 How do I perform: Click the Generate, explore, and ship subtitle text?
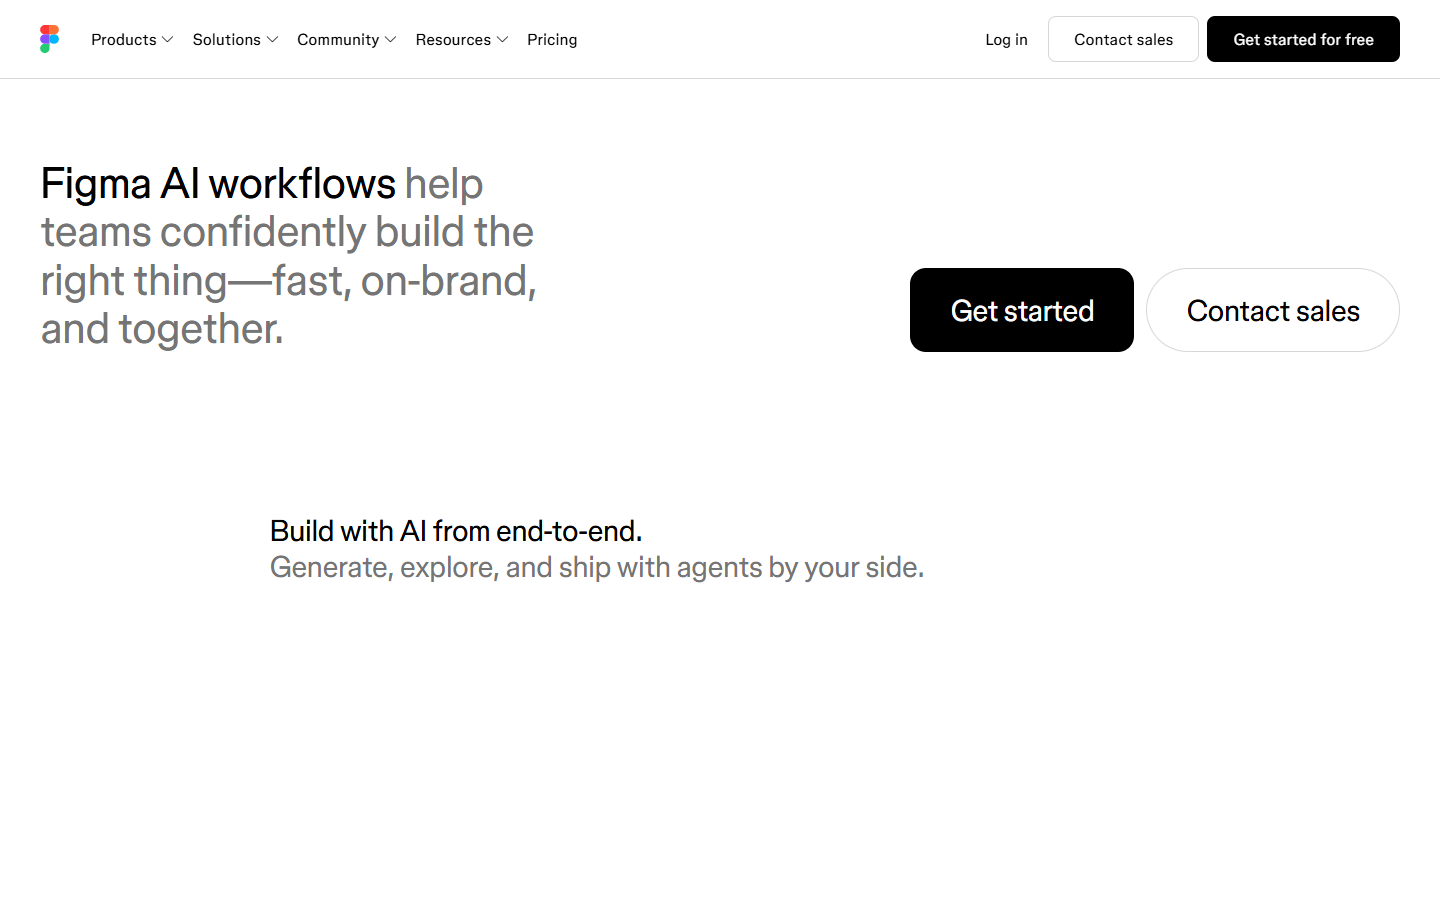pos(597,567)
